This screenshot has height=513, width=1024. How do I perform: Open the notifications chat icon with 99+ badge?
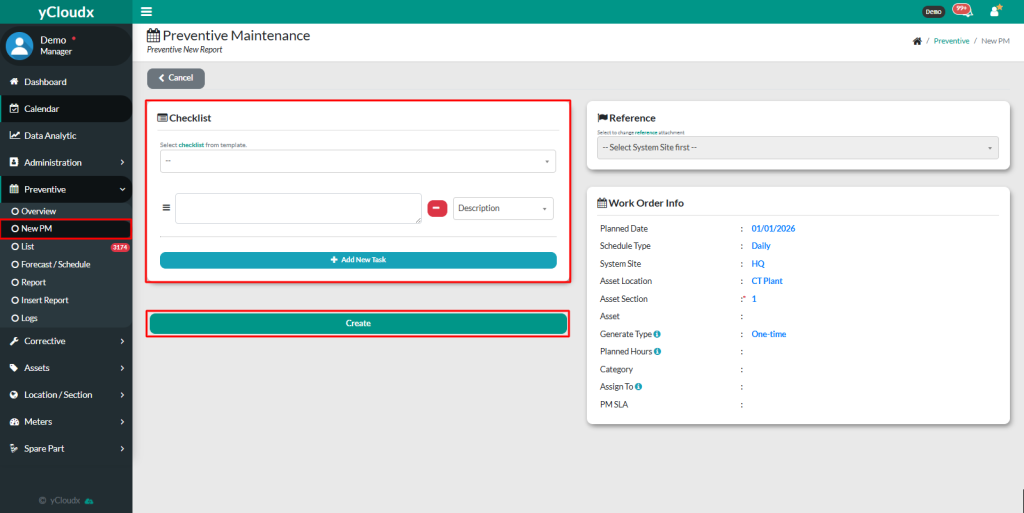coord(962,11)
